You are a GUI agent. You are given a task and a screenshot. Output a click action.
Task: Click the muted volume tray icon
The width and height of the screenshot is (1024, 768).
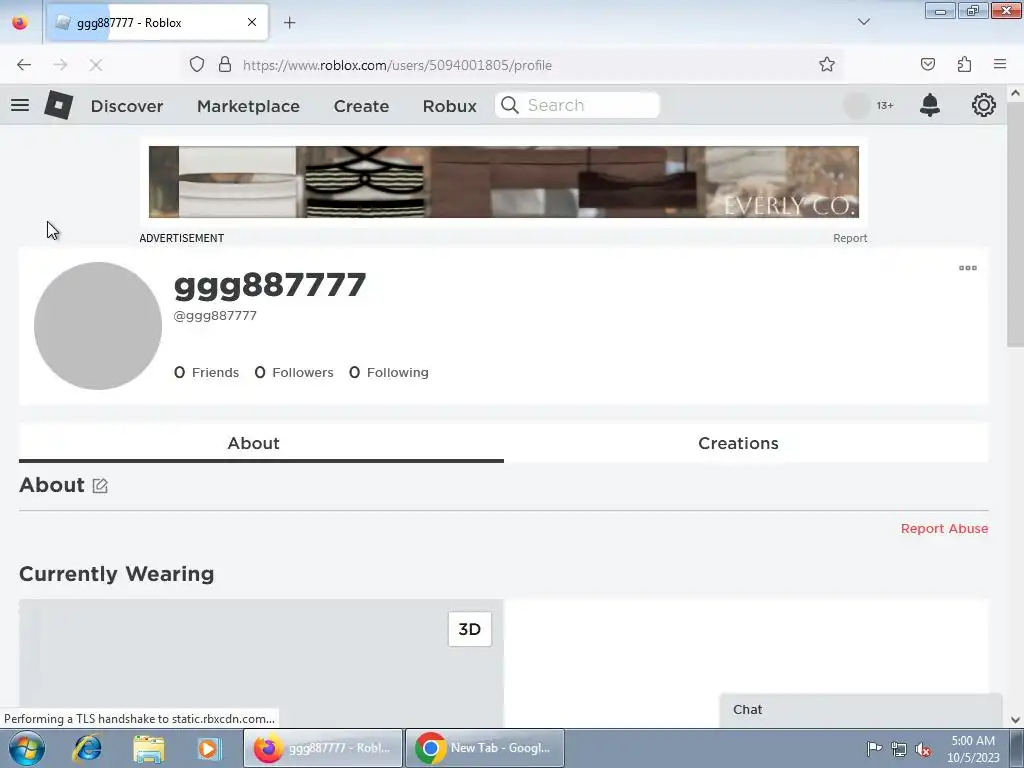(922, 749)
